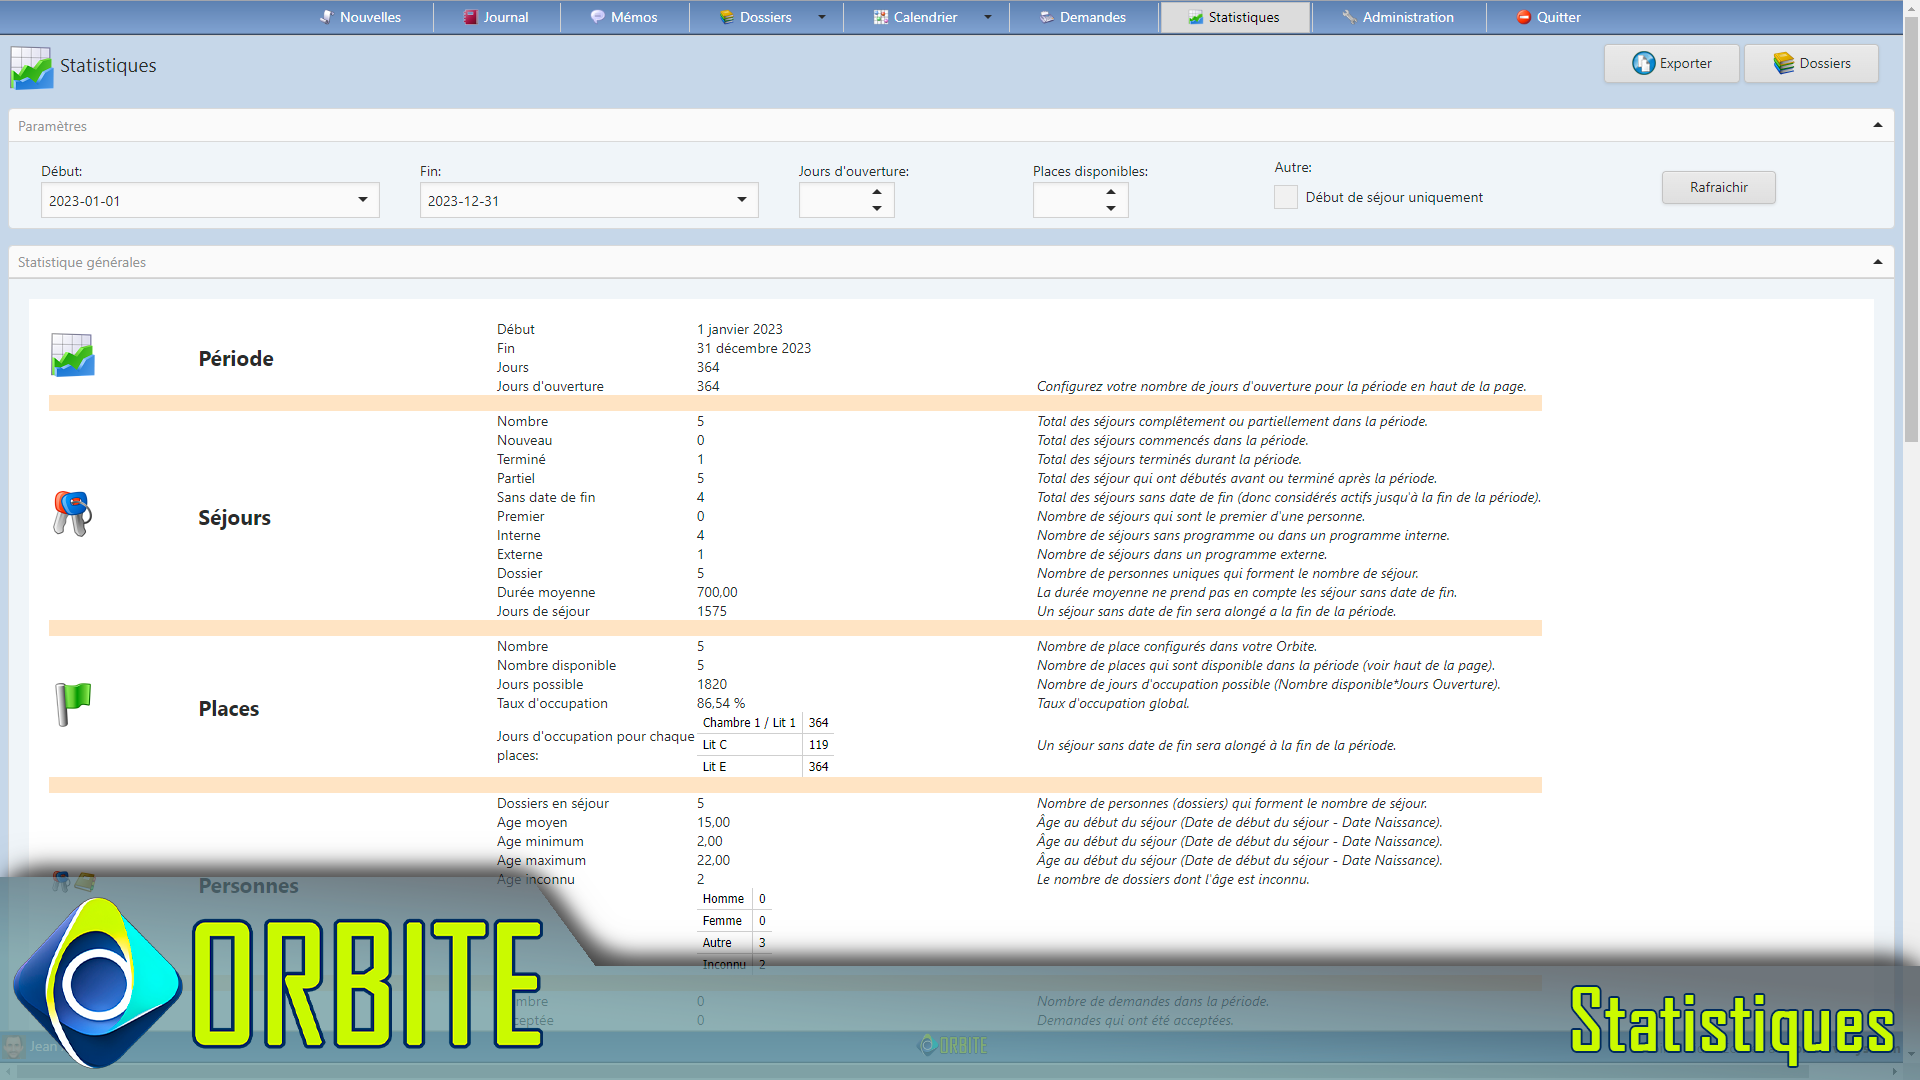
Task: Open the Nouvelles menu item
Action: pyautogui.click(x=360, y=17)
